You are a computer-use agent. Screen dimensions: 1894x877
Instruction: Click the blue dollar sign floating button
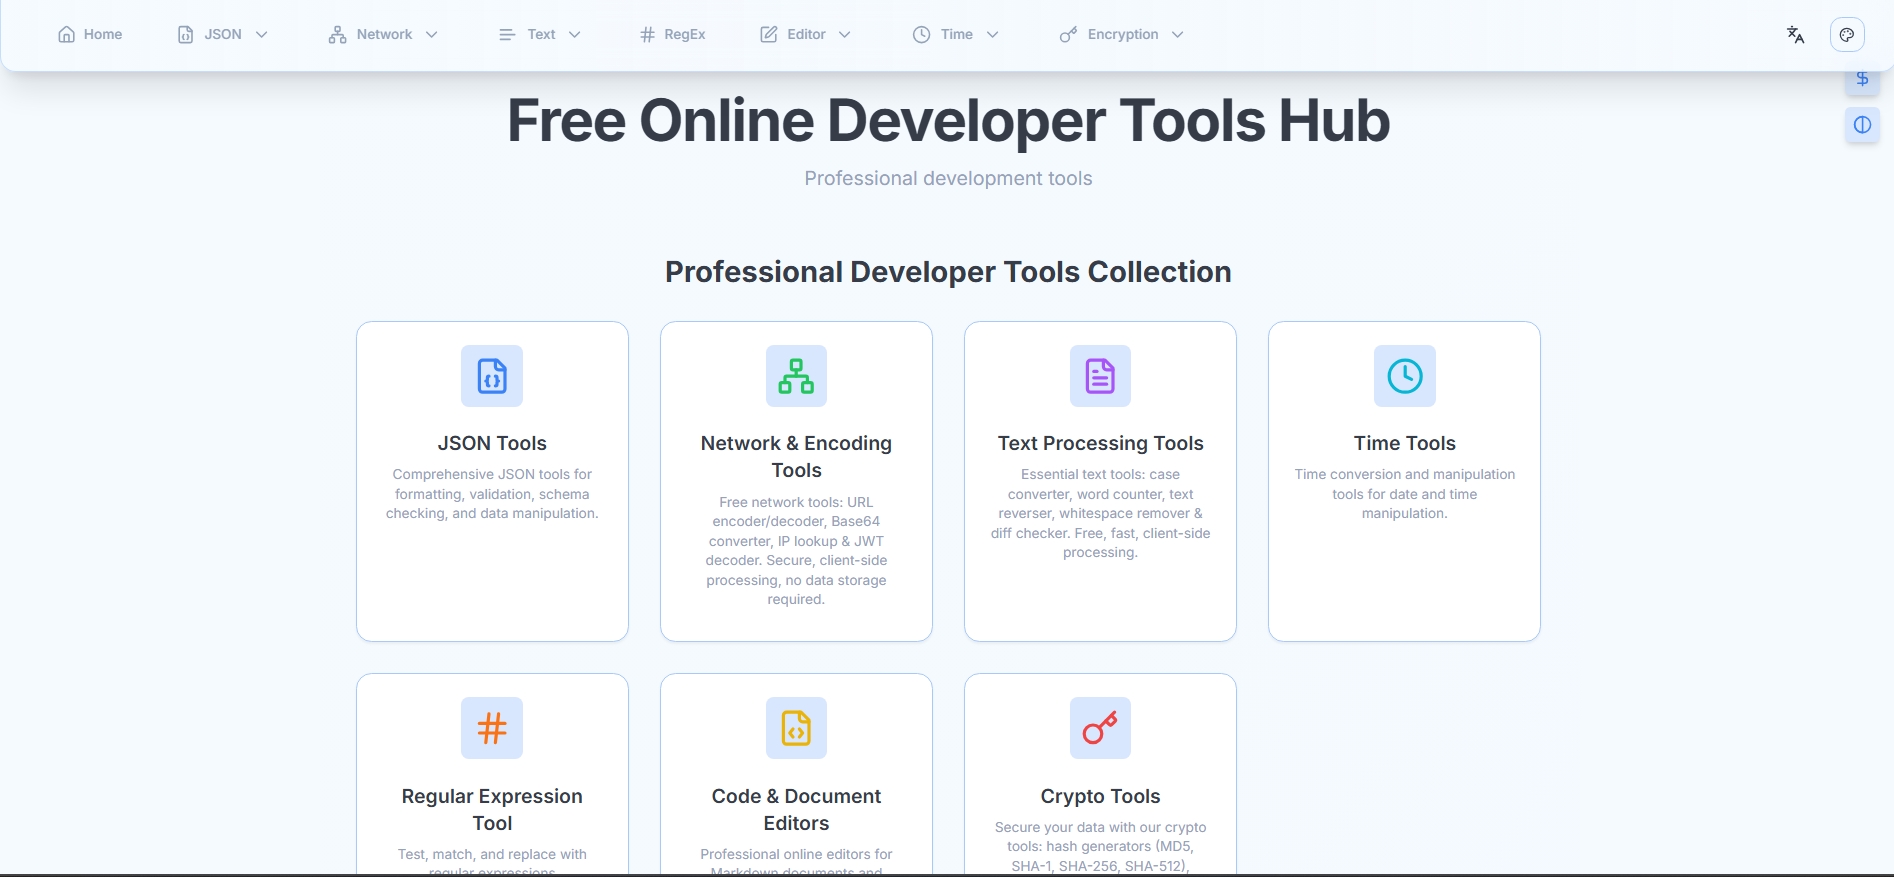1862,79
